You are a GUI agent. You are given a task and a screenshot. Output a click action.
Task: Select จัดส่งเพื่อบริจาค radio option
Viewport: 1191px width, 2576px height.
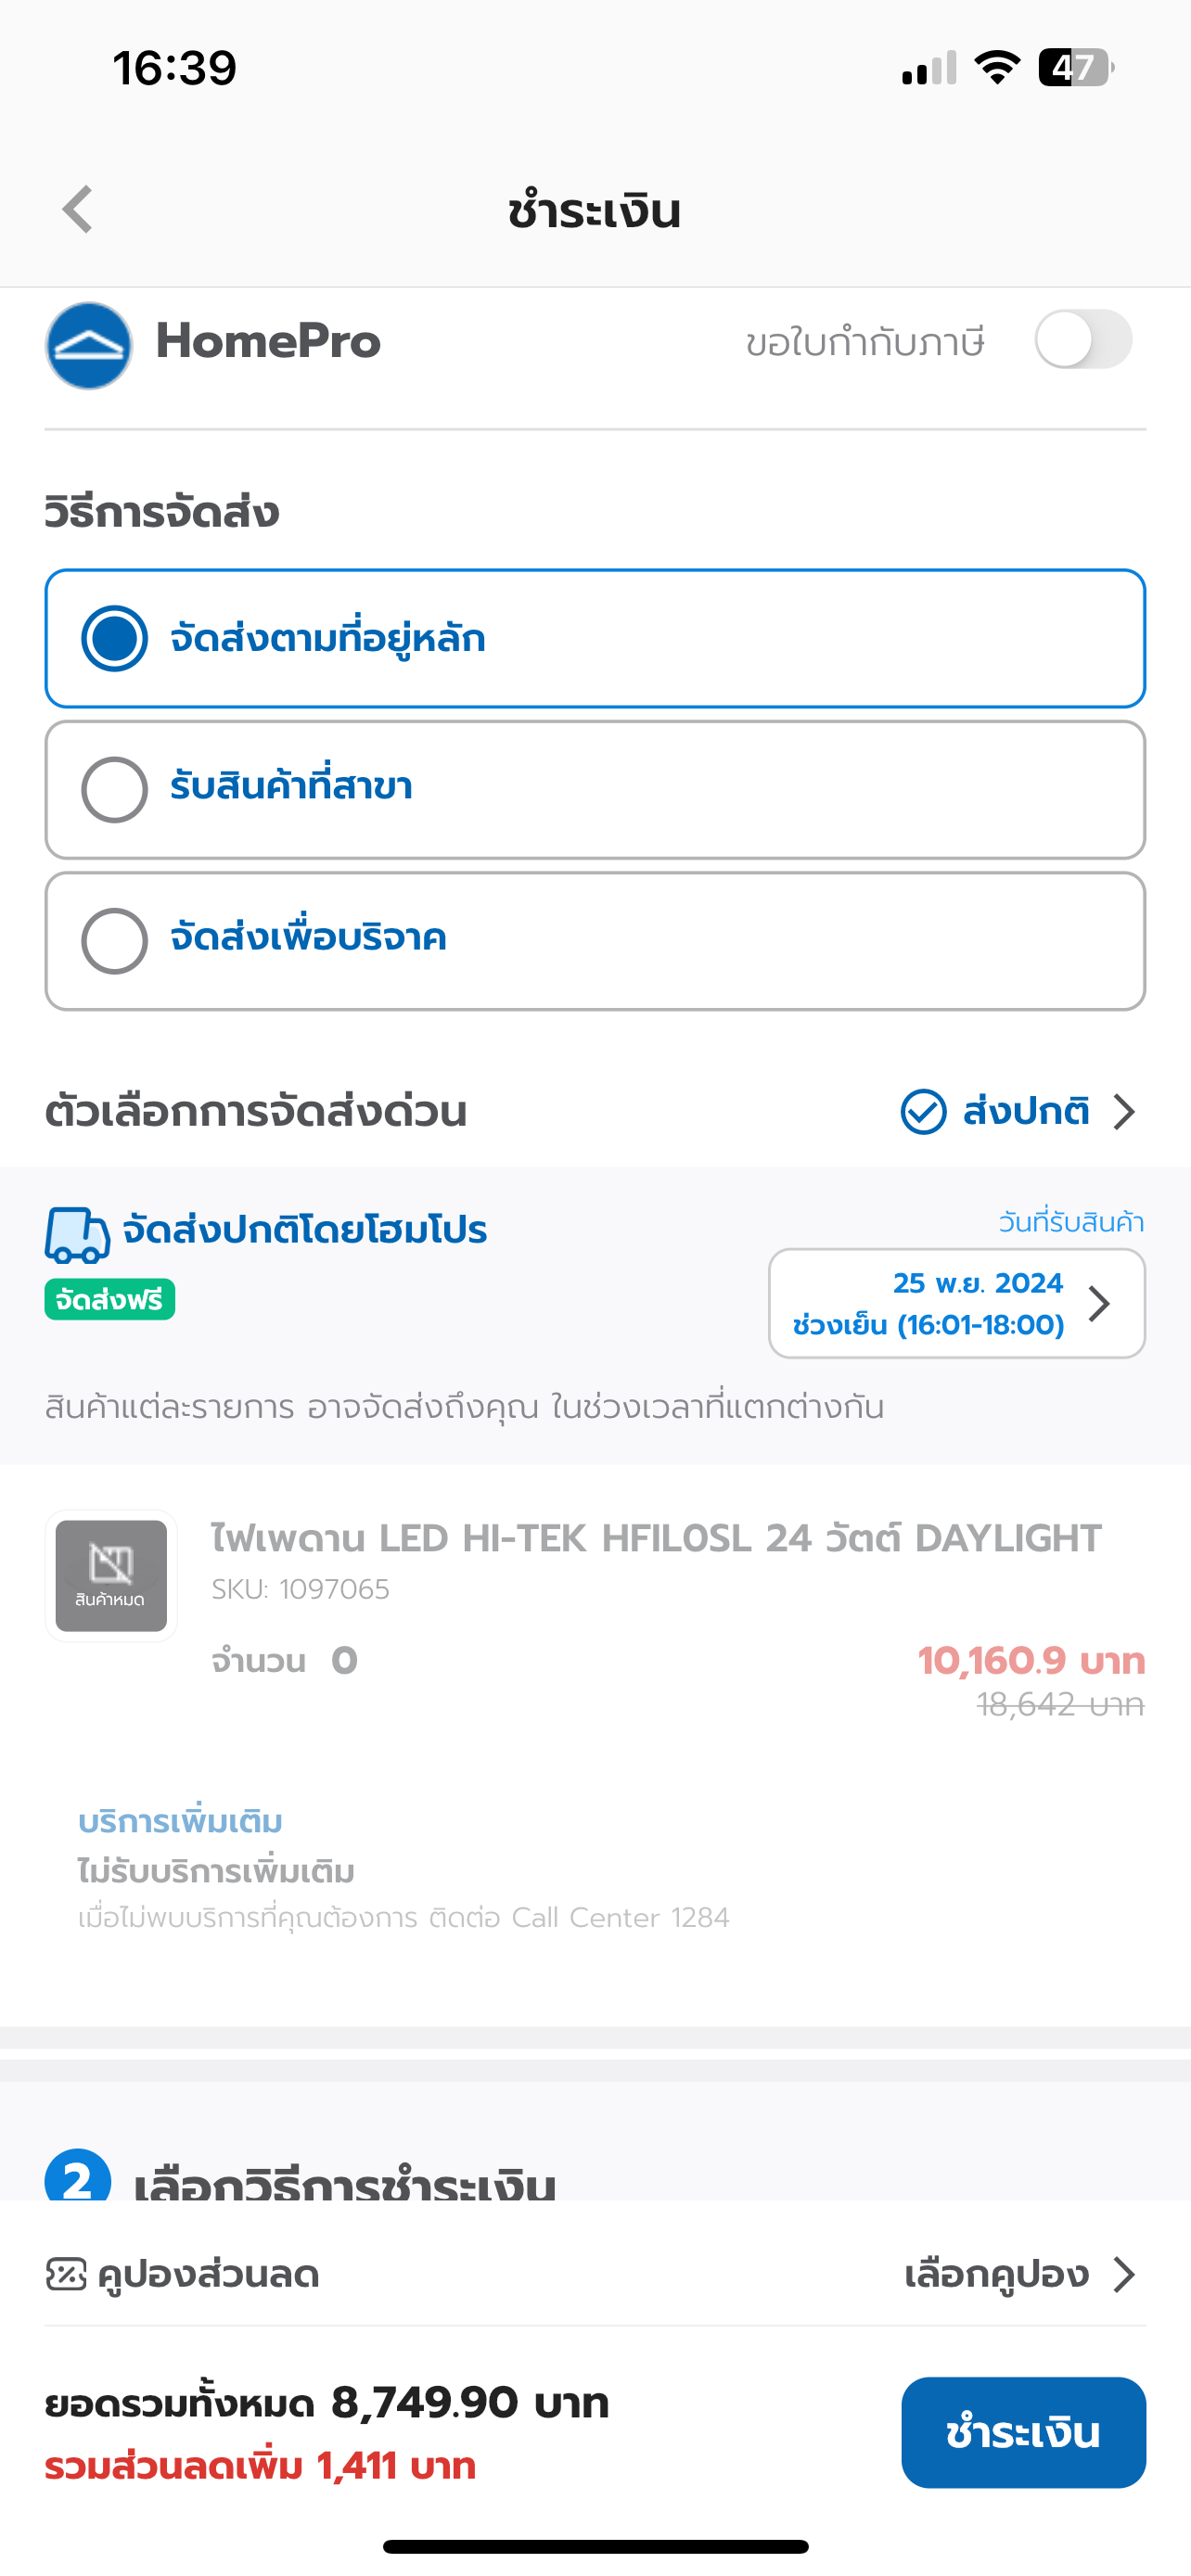(x=595, y=941)
